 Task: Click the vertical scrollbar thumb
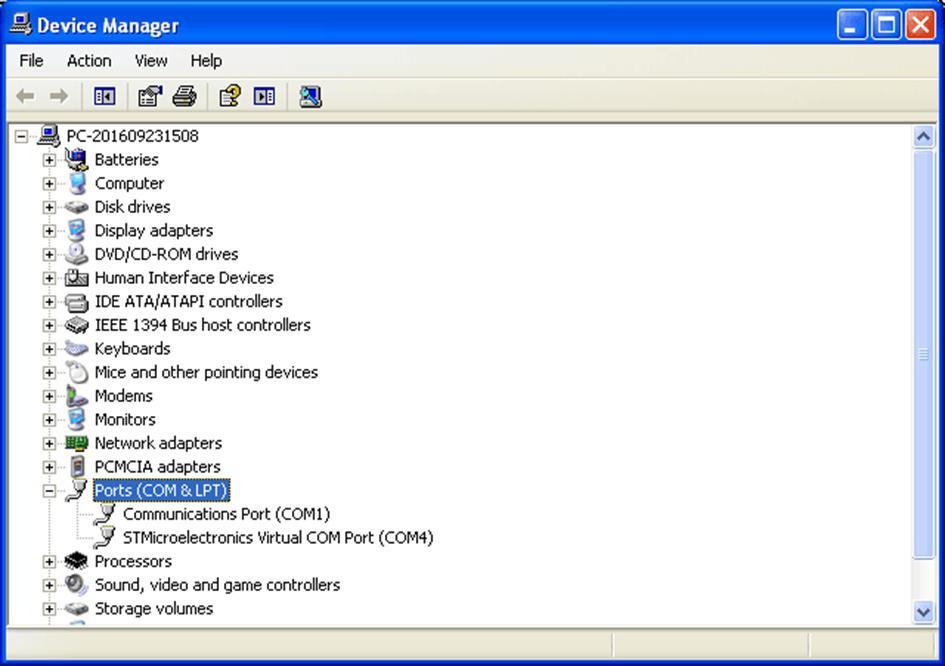[x=923, y=354]
